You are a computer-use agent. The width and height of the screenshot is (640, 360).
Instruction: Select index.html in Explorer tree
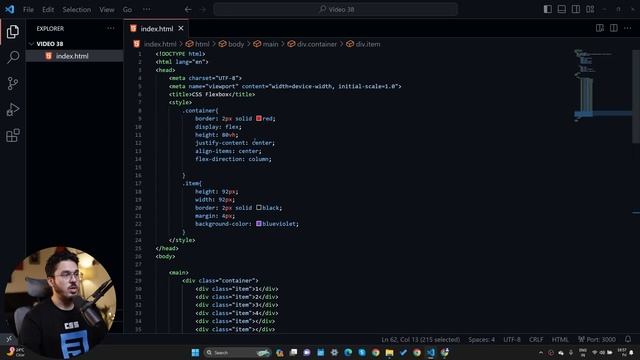coord(74,56)
